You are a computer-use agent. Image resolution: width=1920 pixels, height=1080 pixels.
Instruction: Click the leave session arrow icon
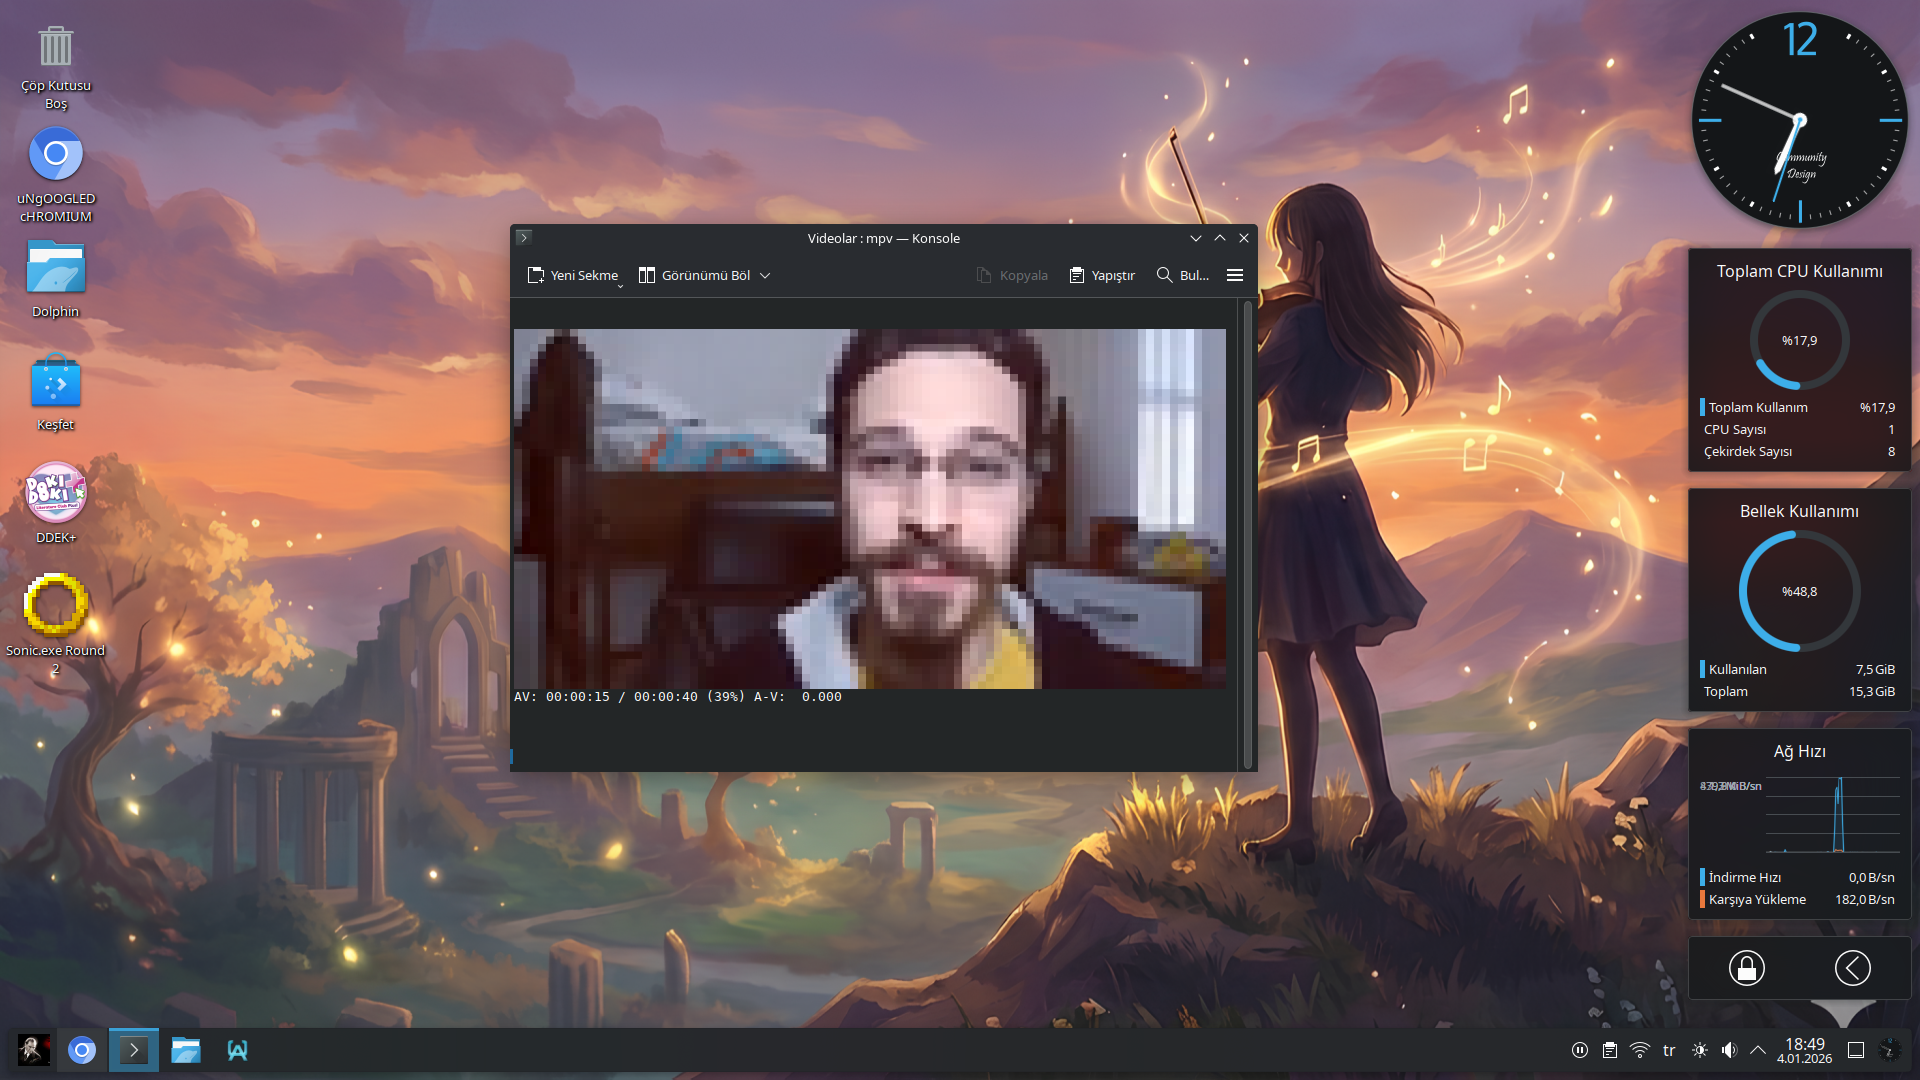click(x=1852, y=968)
